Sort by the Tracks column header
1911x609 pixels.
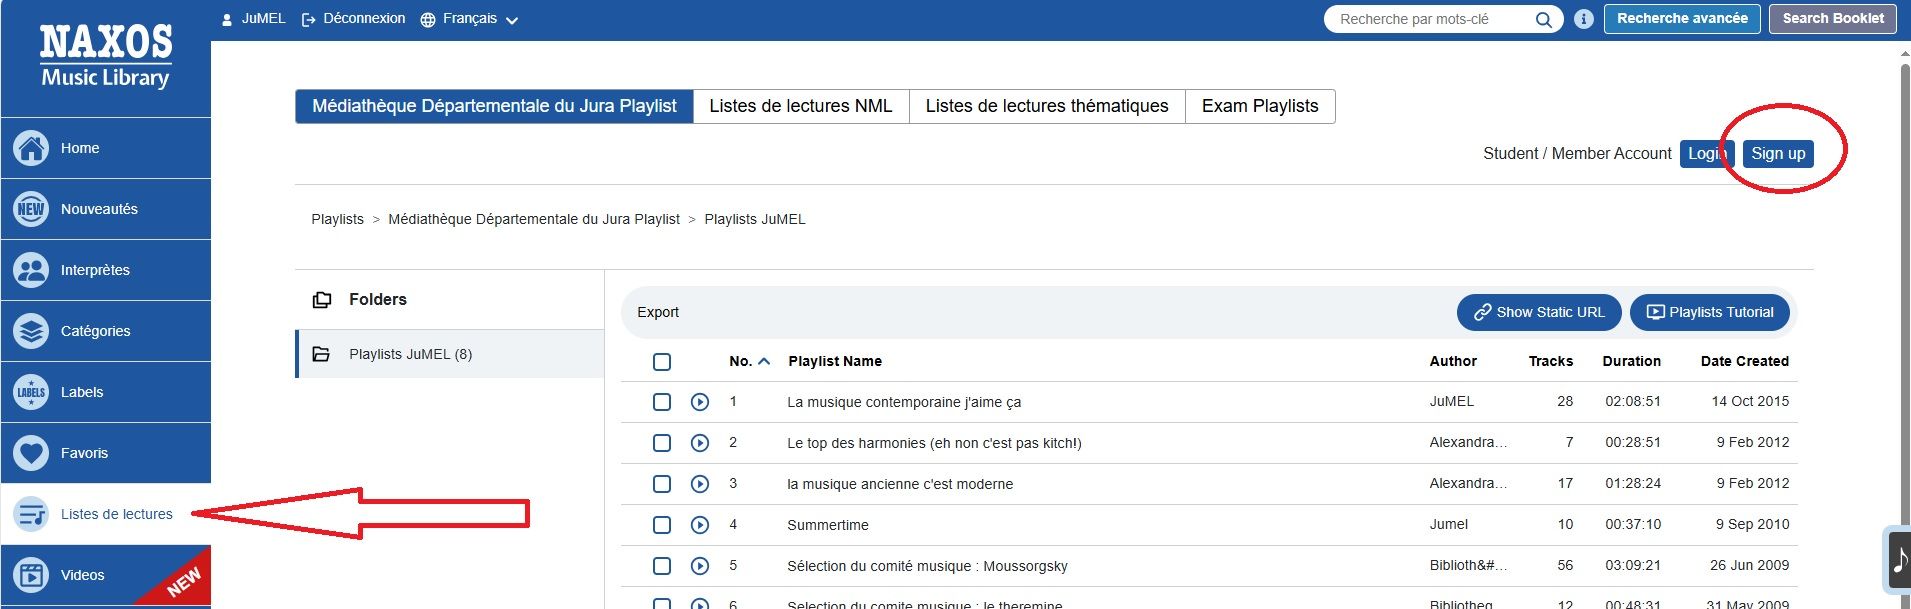(x=1551, y=361)
